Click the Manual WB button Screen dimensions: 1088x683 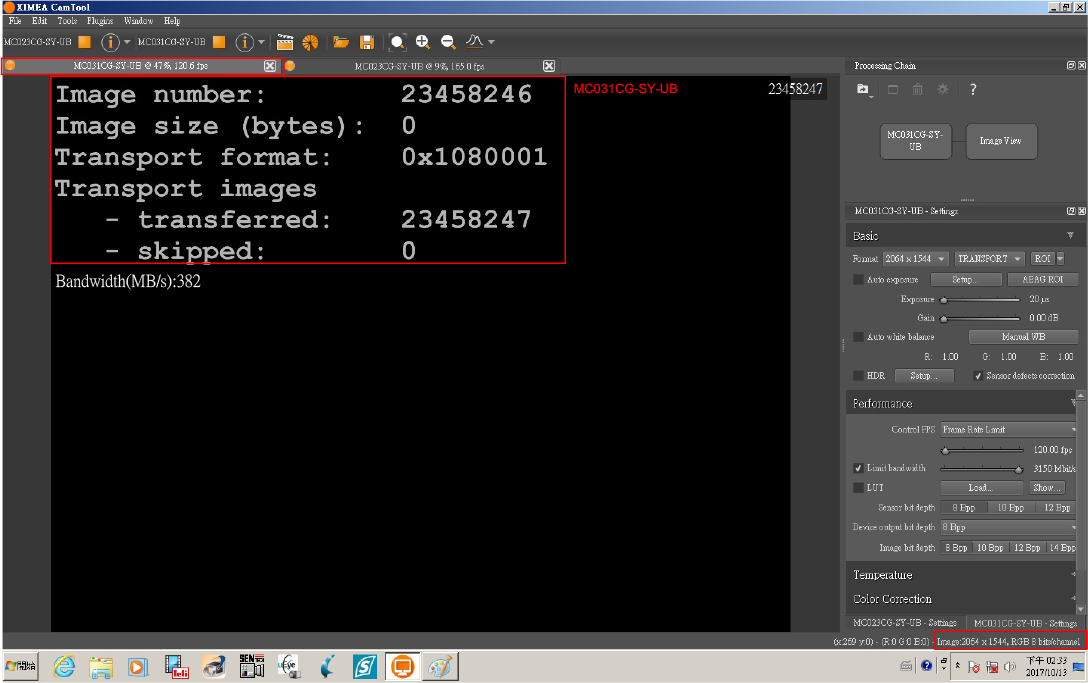pos(1022,337)
